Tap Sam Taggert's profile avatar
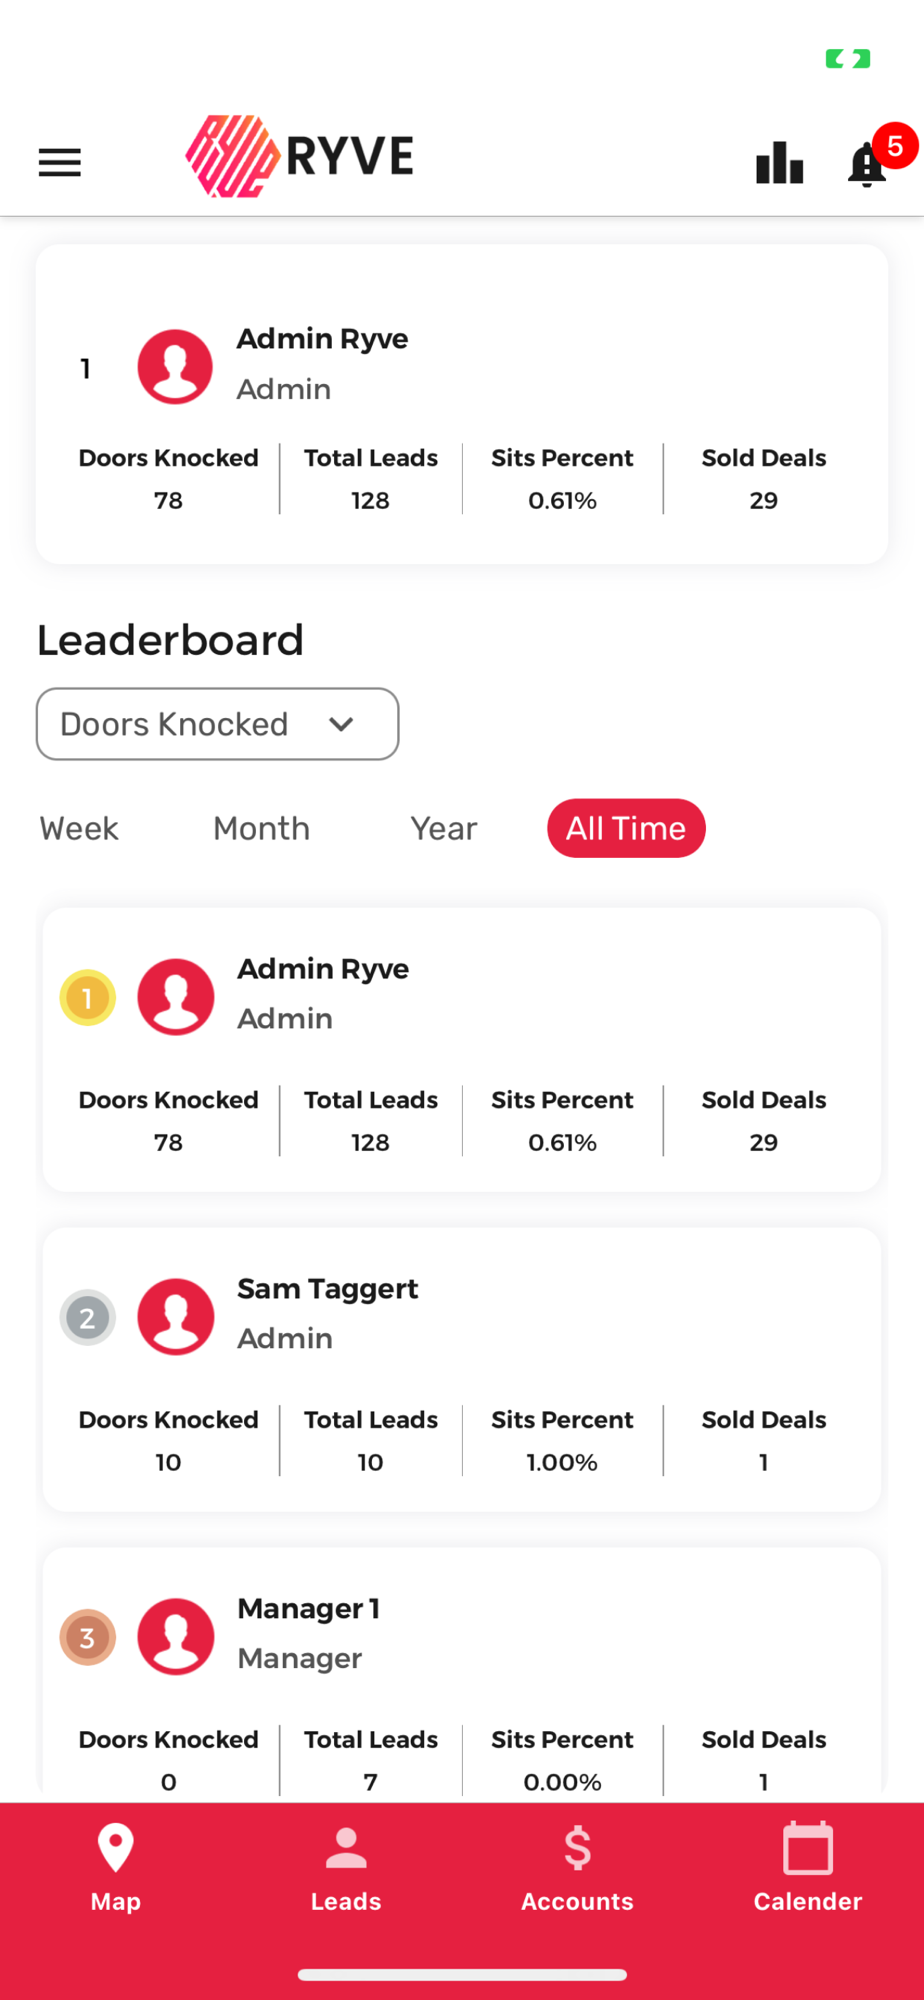This screenshot has height=2000, width=924. point(176,1317)
